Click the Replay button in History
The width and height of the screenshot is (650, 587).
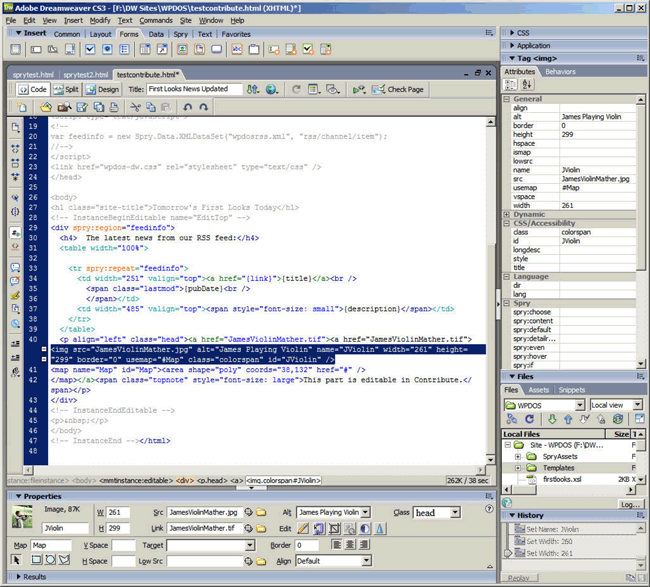click(x=519, y=577)
